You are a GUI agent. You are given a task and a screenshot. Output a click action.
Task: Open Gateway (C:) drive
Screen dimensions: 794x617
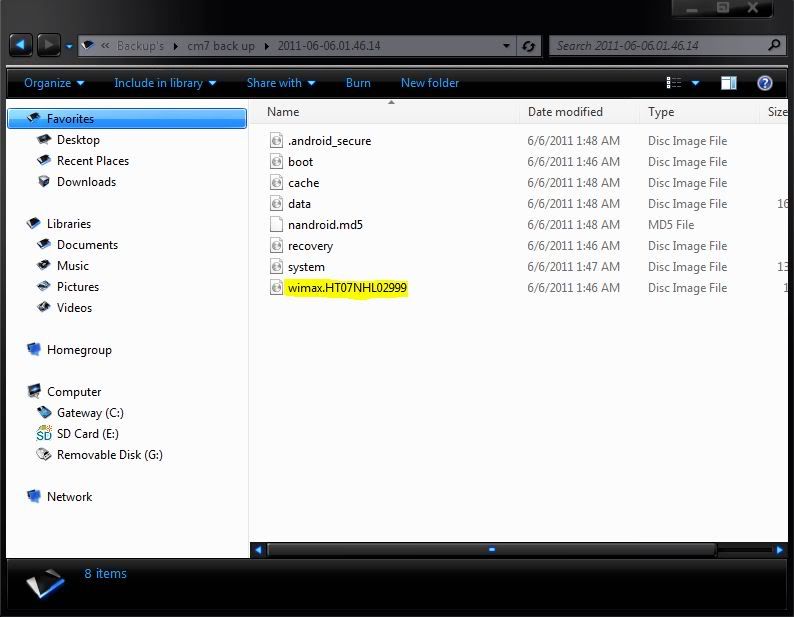[x=90, y=413]
